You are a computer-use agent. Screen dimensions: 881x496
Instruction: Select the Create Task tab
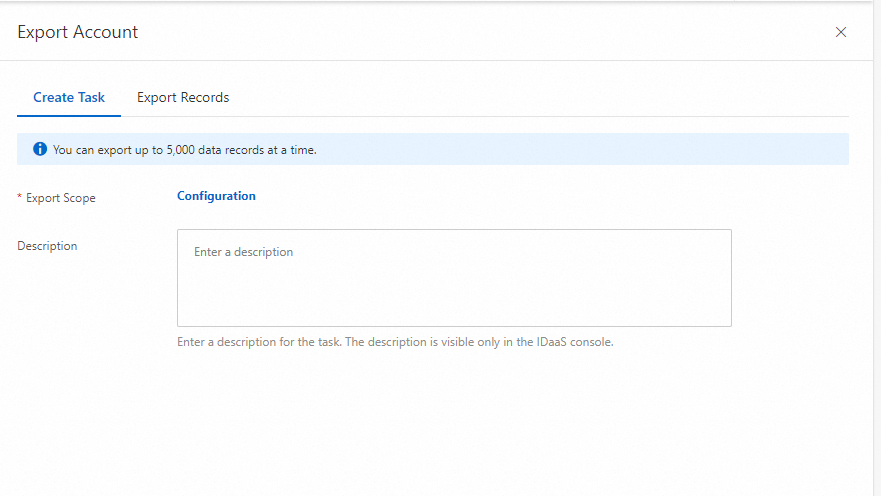click(x=68, y=97)
